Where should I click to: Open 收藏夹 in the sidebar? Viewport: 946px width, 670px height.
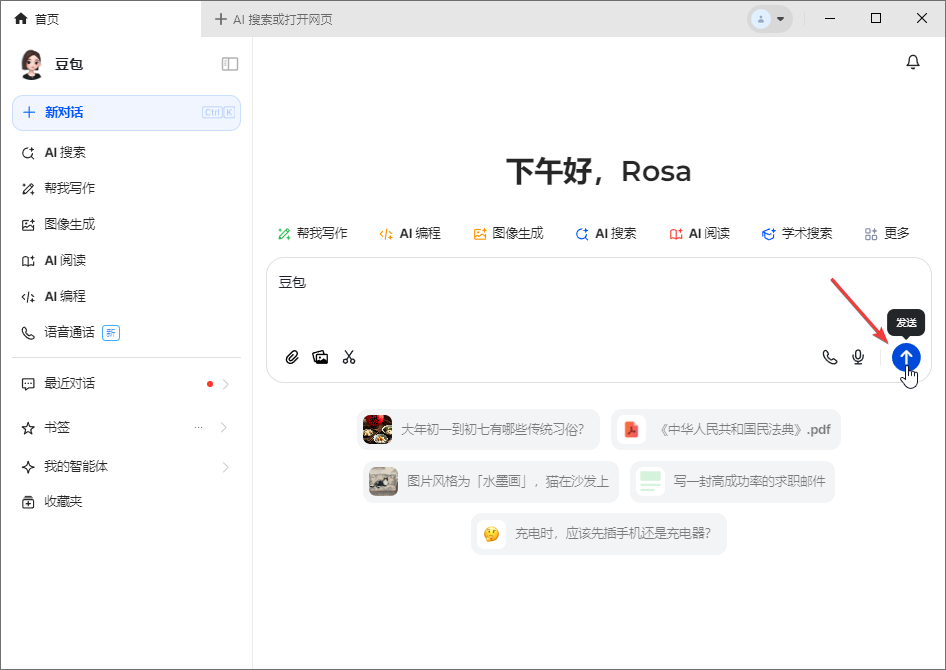[x=64, y=502]
